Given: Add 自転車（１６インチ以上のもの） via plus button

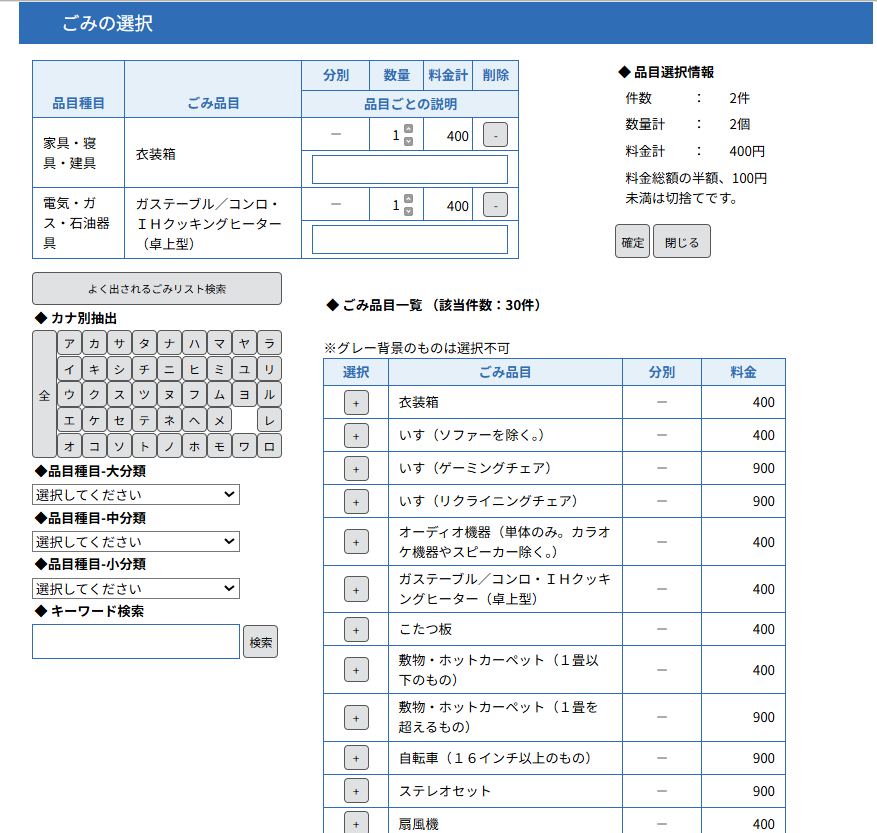Looking at the screenshot, I should 355,758.
